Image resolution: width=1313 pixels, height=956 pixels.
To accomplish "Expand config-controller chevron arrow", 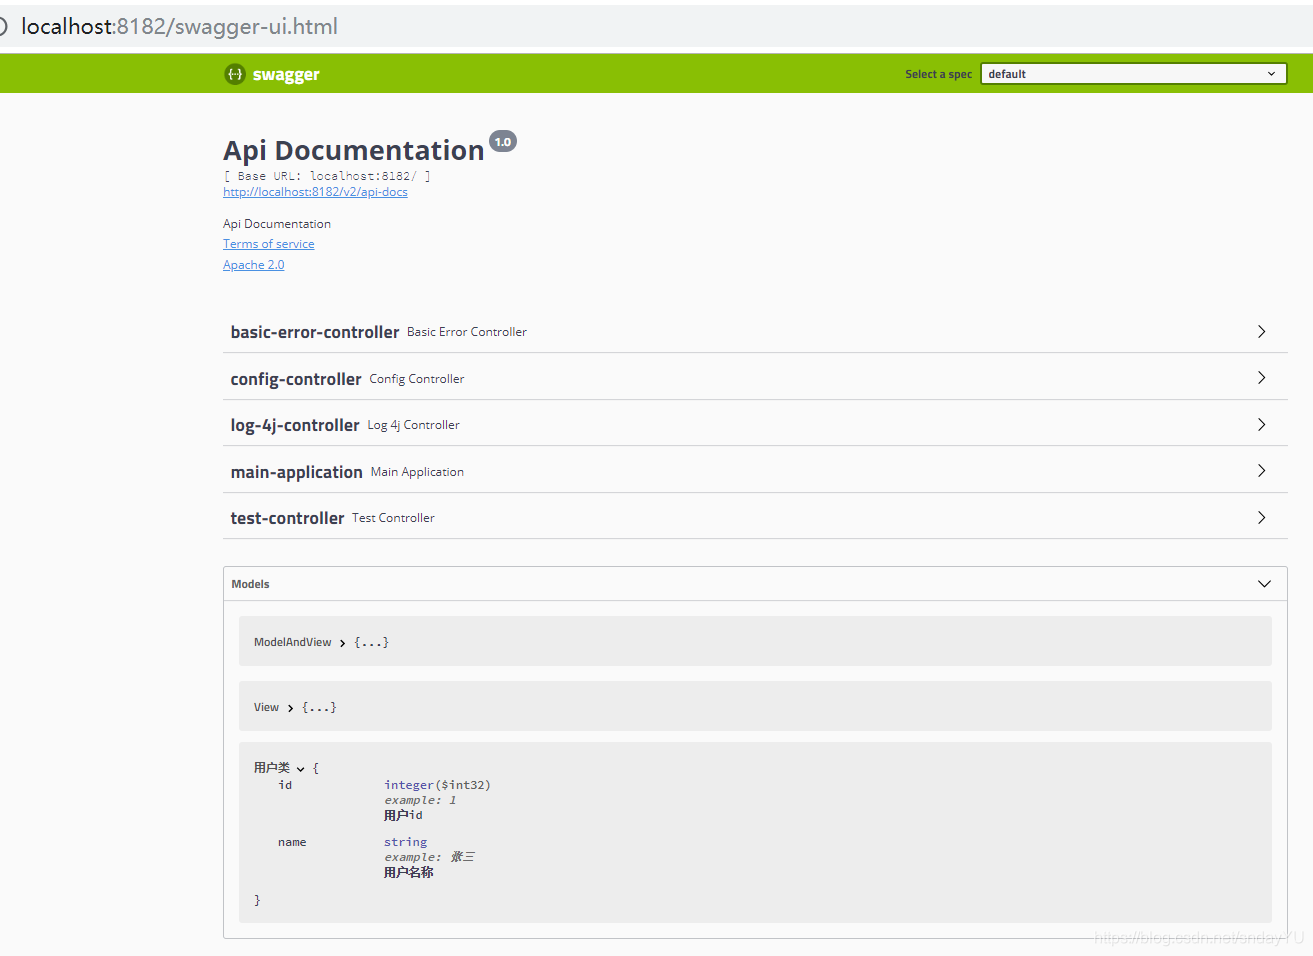I will pos(1261,378).
